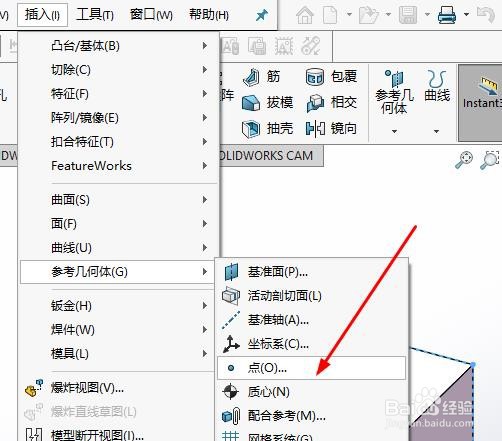Open the 工具(T) menu

point(95,15)
